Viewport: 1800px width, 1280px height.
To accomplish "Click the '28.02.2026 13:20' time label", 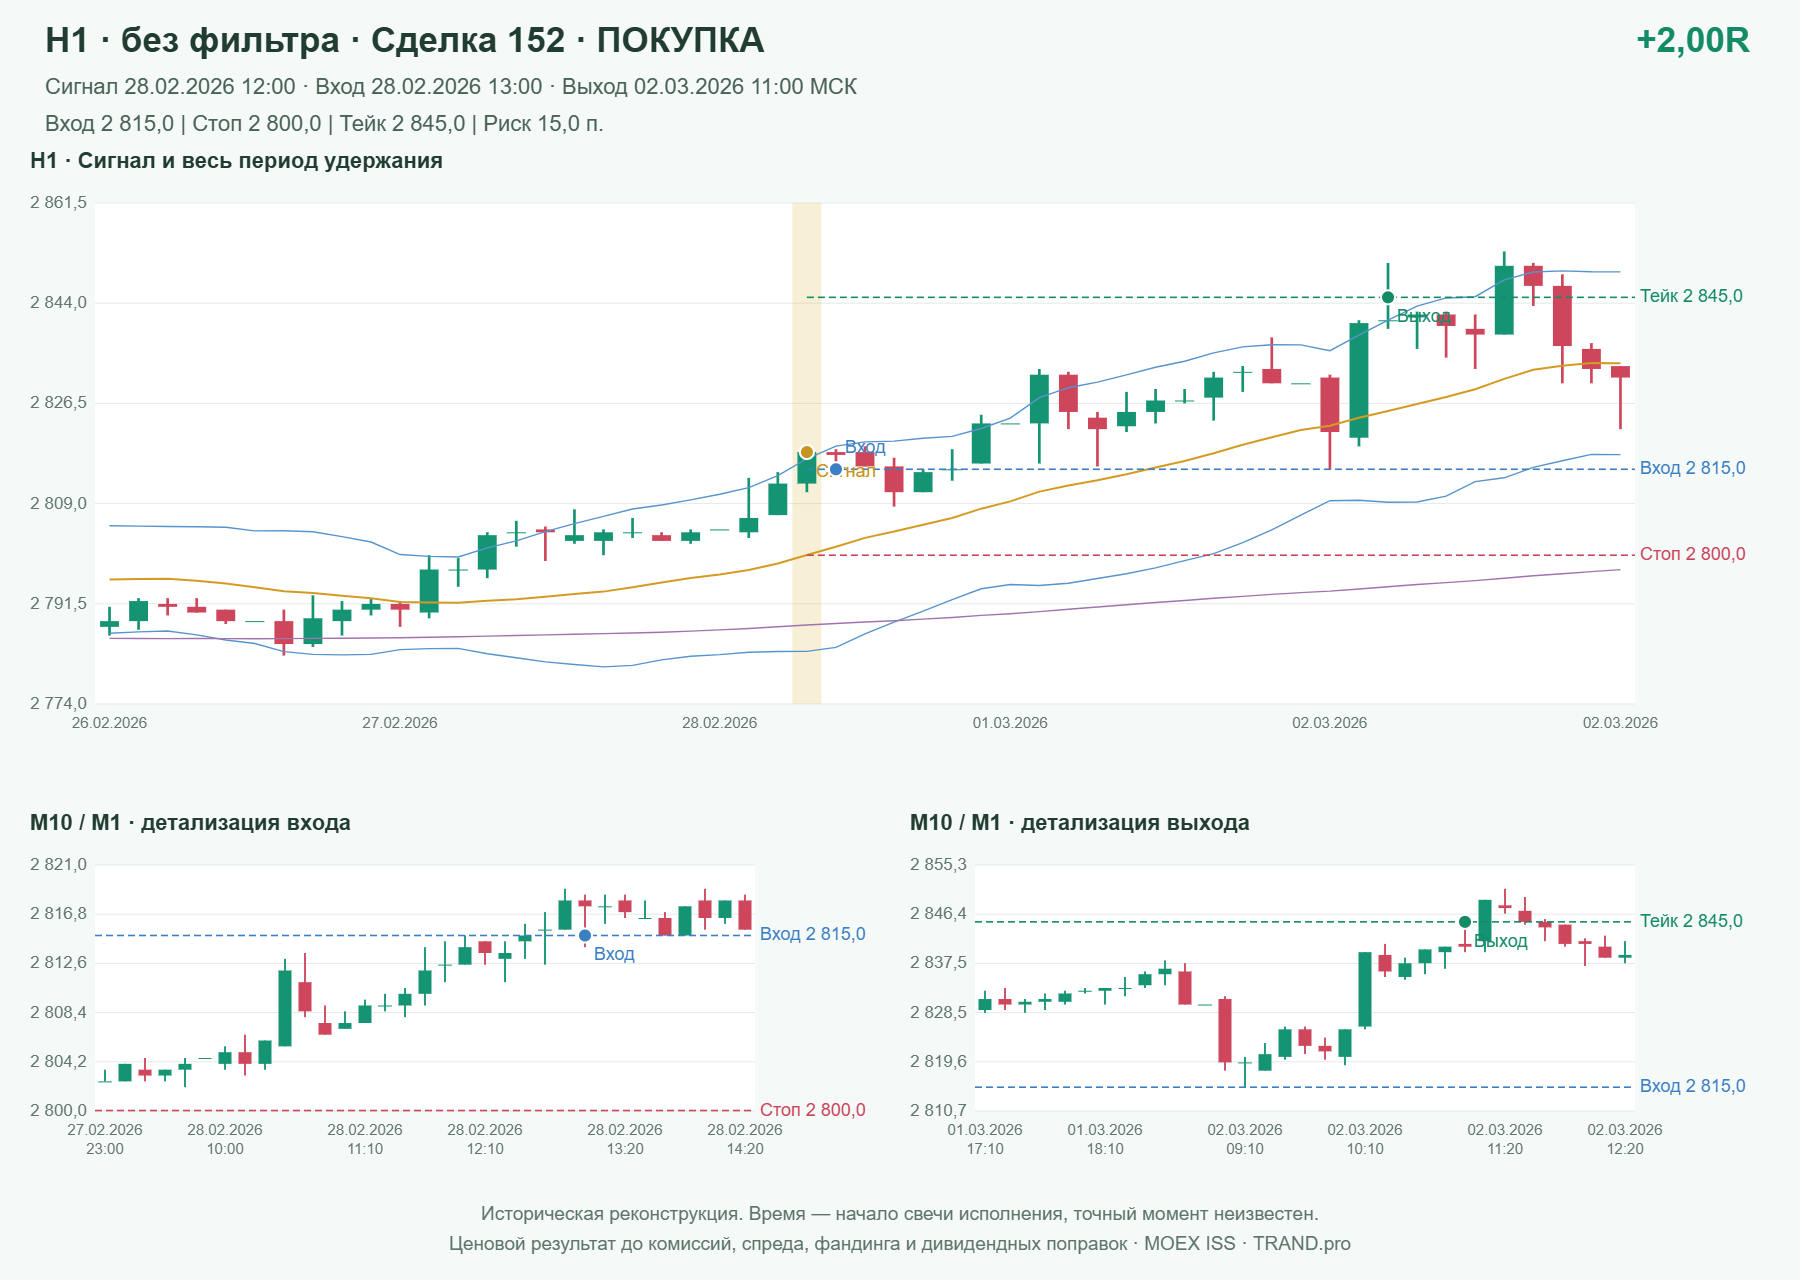I will (x=625, y=1139).
